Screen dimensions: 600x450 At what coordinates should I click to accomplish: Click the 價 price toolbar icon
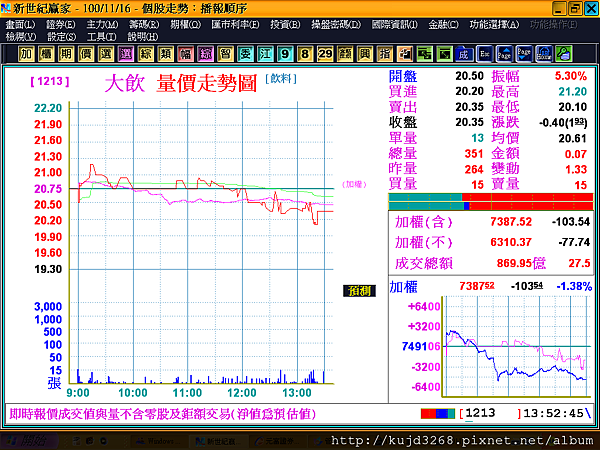point(86,54)
